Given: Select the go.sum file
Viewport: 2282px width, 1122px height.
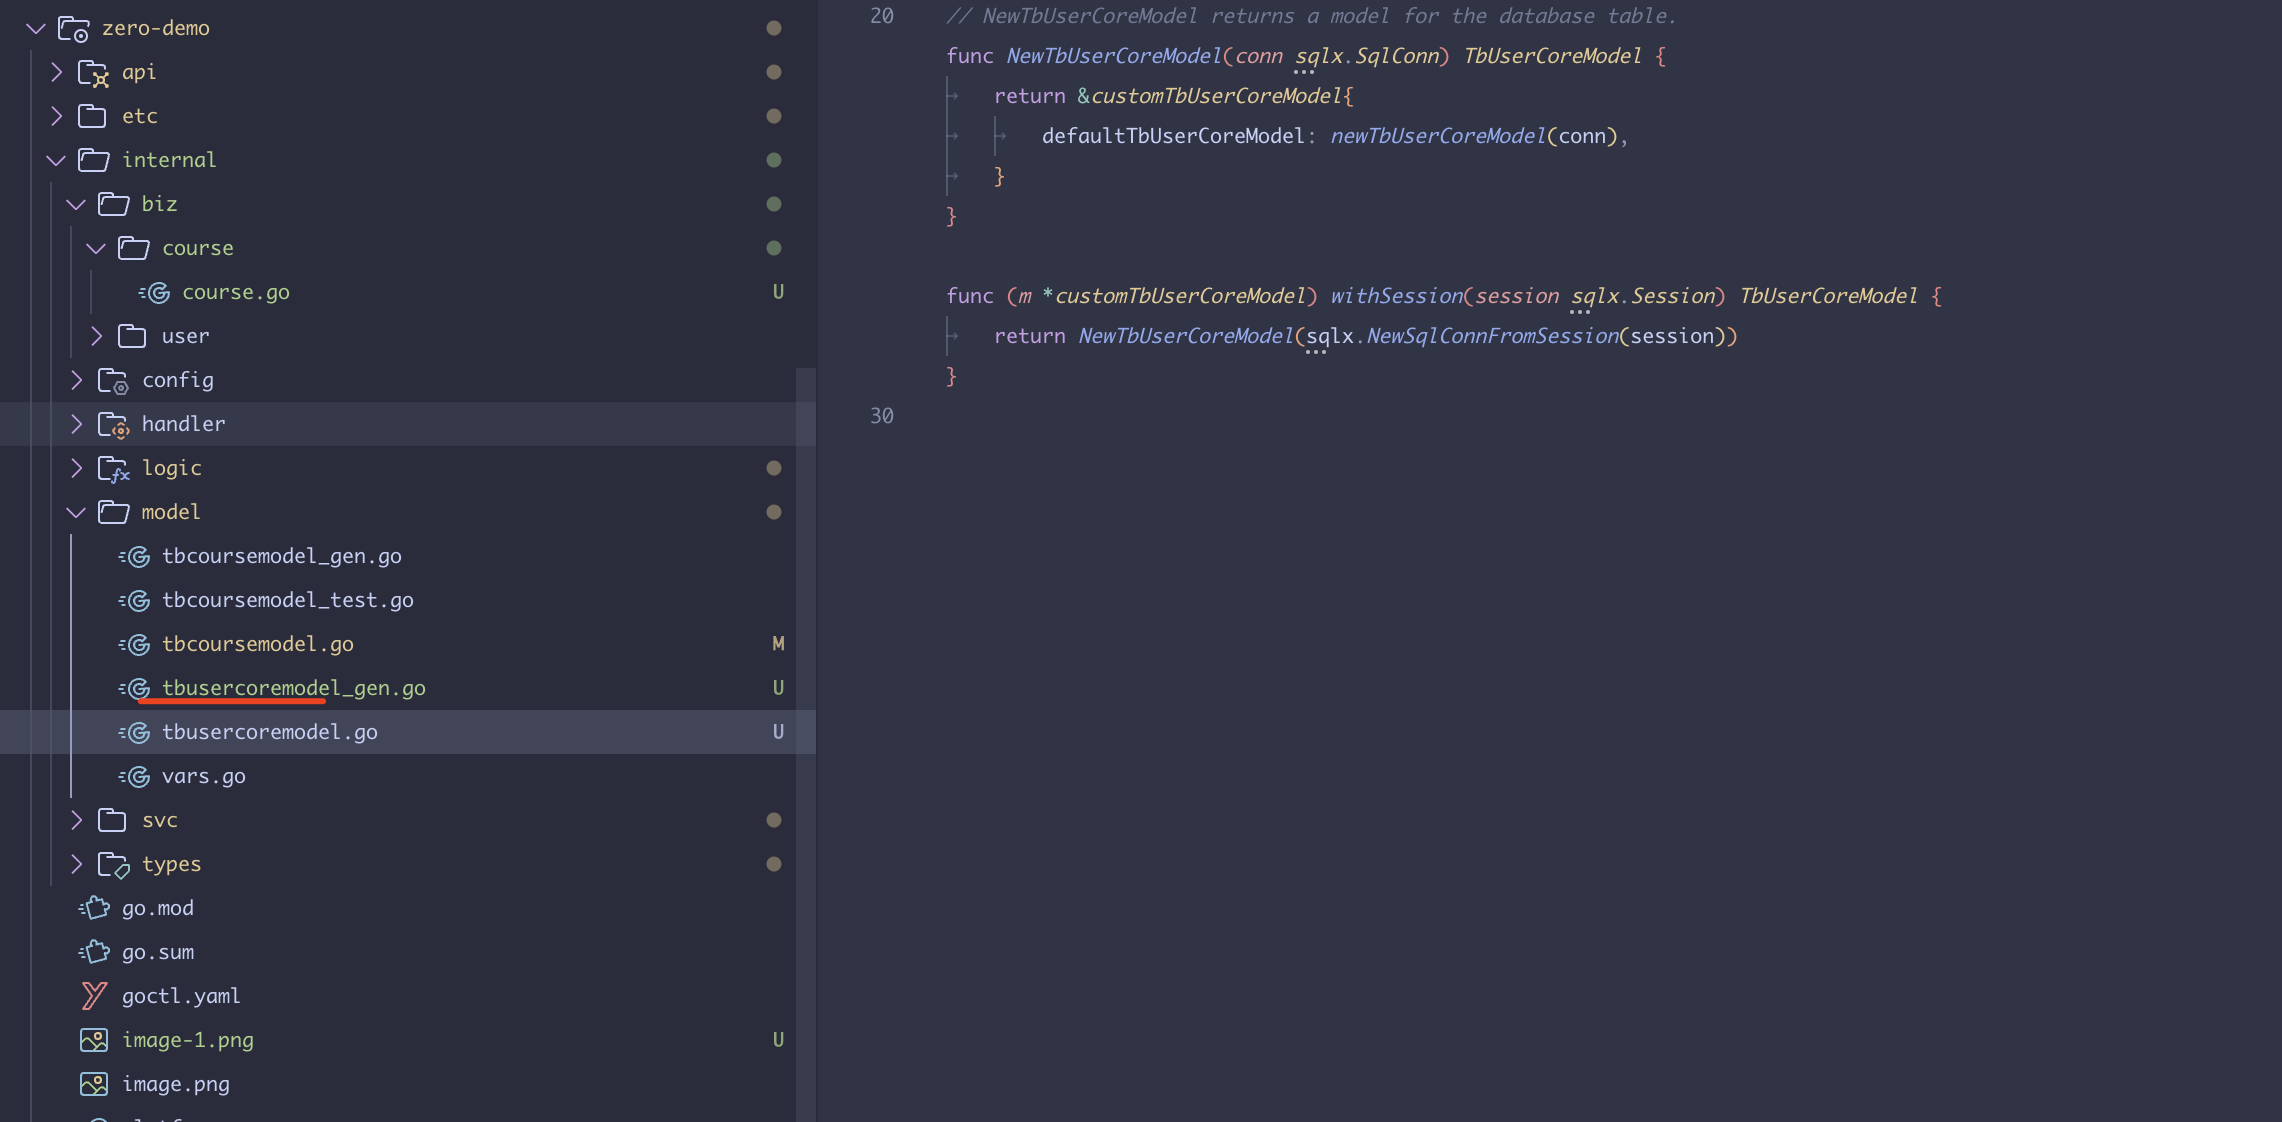Looking at the screenshot, I should pos(158,952).
